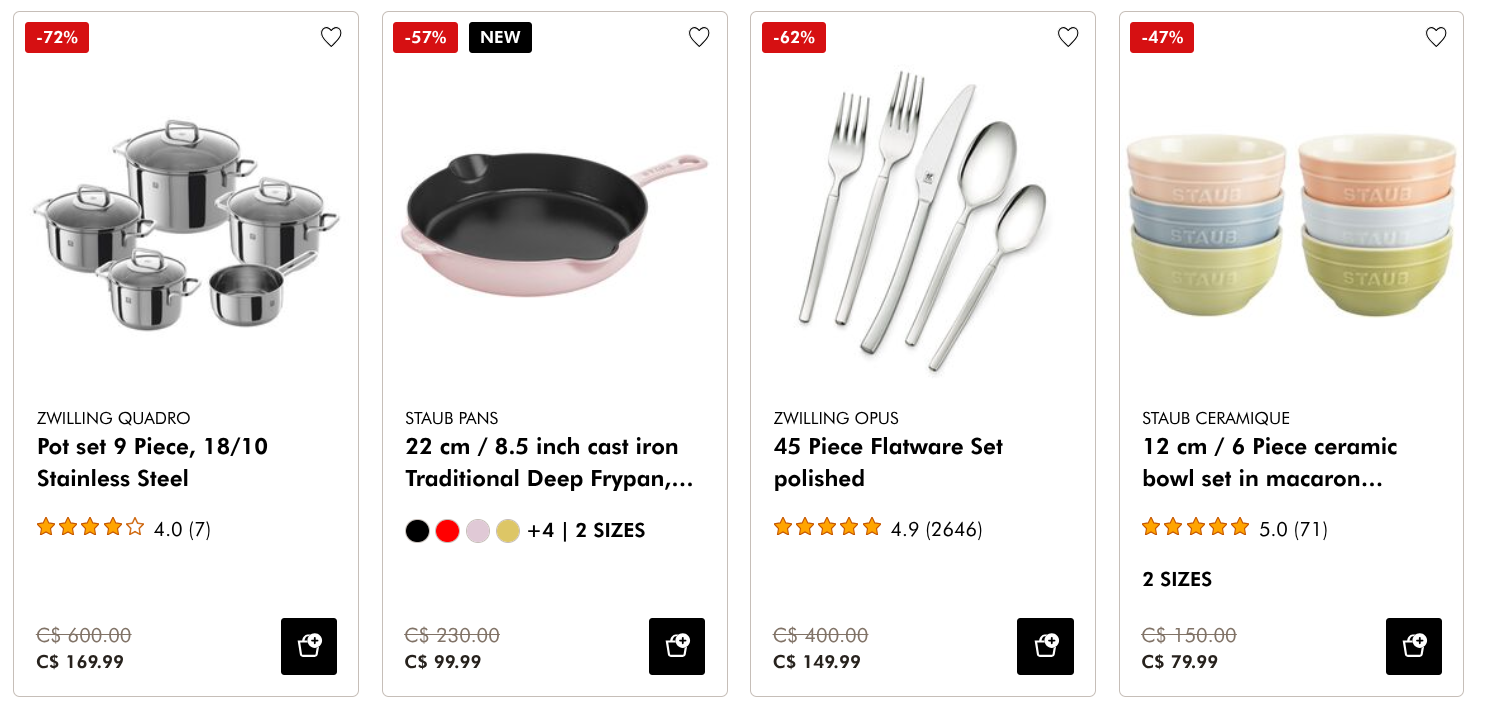Pick the lilac color swatch on the frypan

click(477, 530)
